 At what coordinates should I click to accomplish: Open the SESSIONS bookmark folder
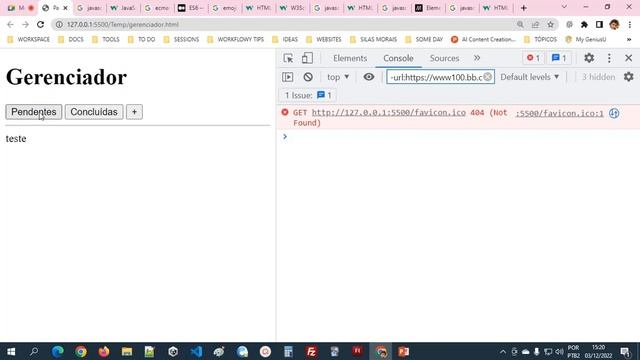pyautogui.click(x=181, y=39)
